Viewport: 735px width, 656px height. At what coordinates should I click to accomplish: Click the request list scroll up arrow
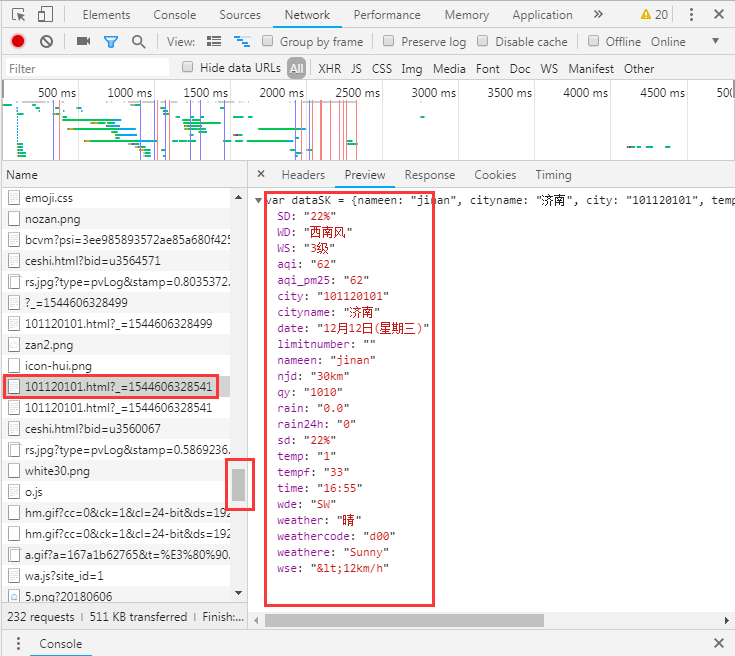238,197
